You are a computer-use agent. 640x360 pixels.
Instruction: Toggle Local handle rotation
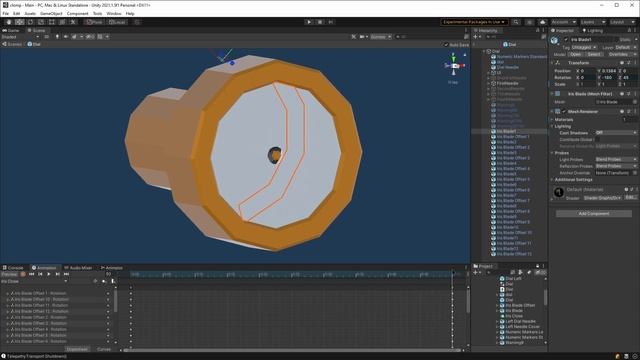(117, 22)
